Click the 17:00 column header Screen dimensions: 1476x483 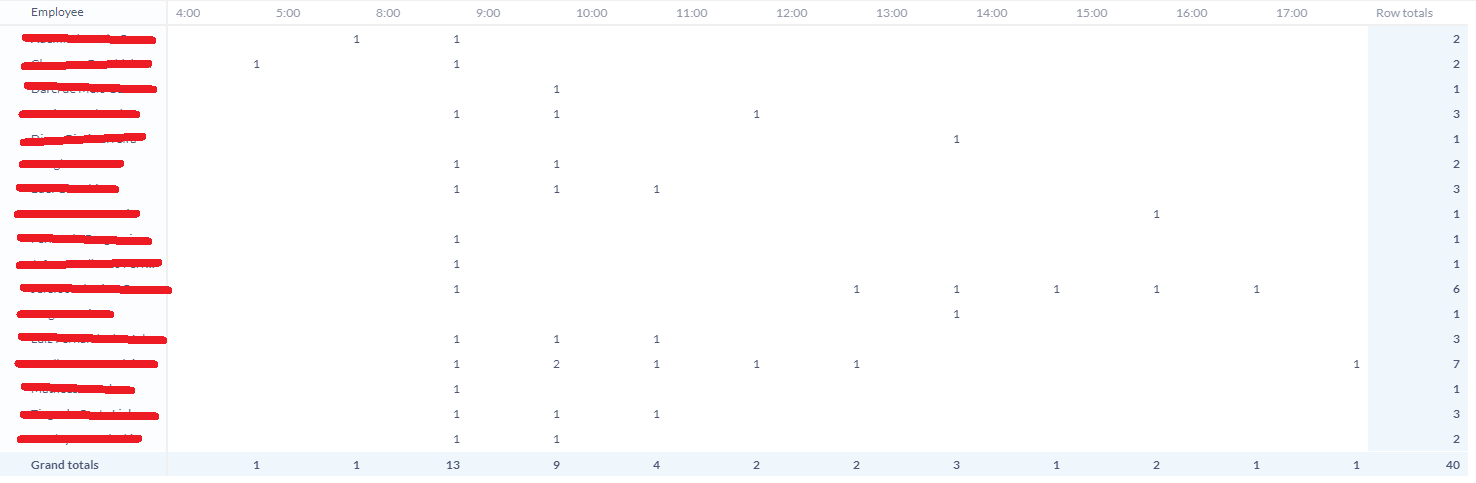[1291, 13]
